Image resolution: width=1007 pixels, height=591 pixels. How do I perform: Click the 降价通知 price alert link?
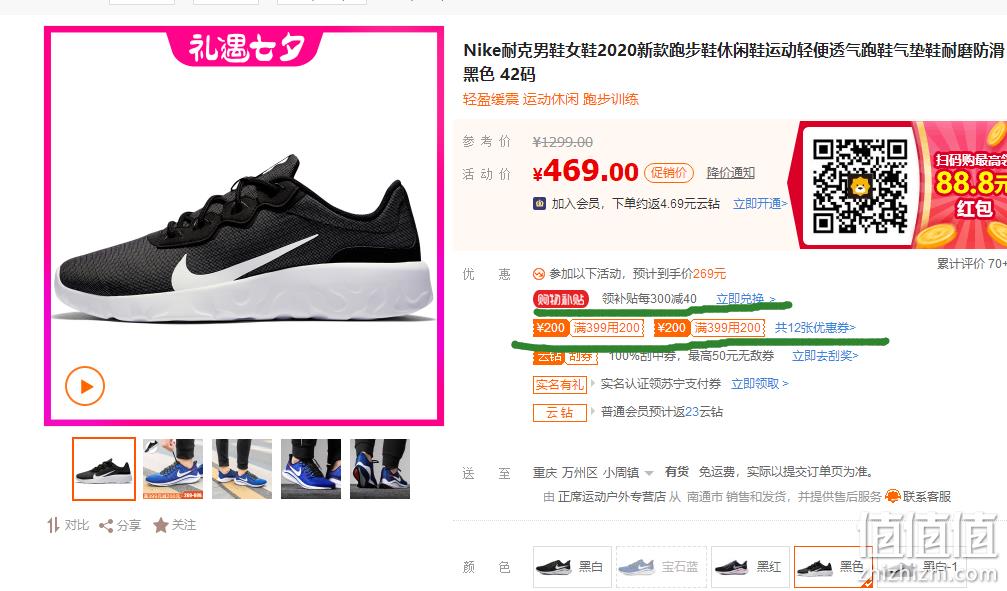point(730,173)
